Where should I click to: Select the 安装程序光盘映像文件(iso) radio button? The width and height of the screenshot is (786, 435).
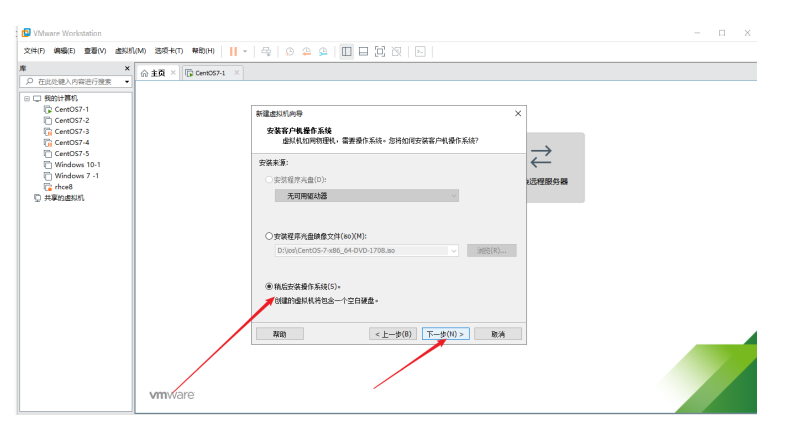(x=269, y=236)
